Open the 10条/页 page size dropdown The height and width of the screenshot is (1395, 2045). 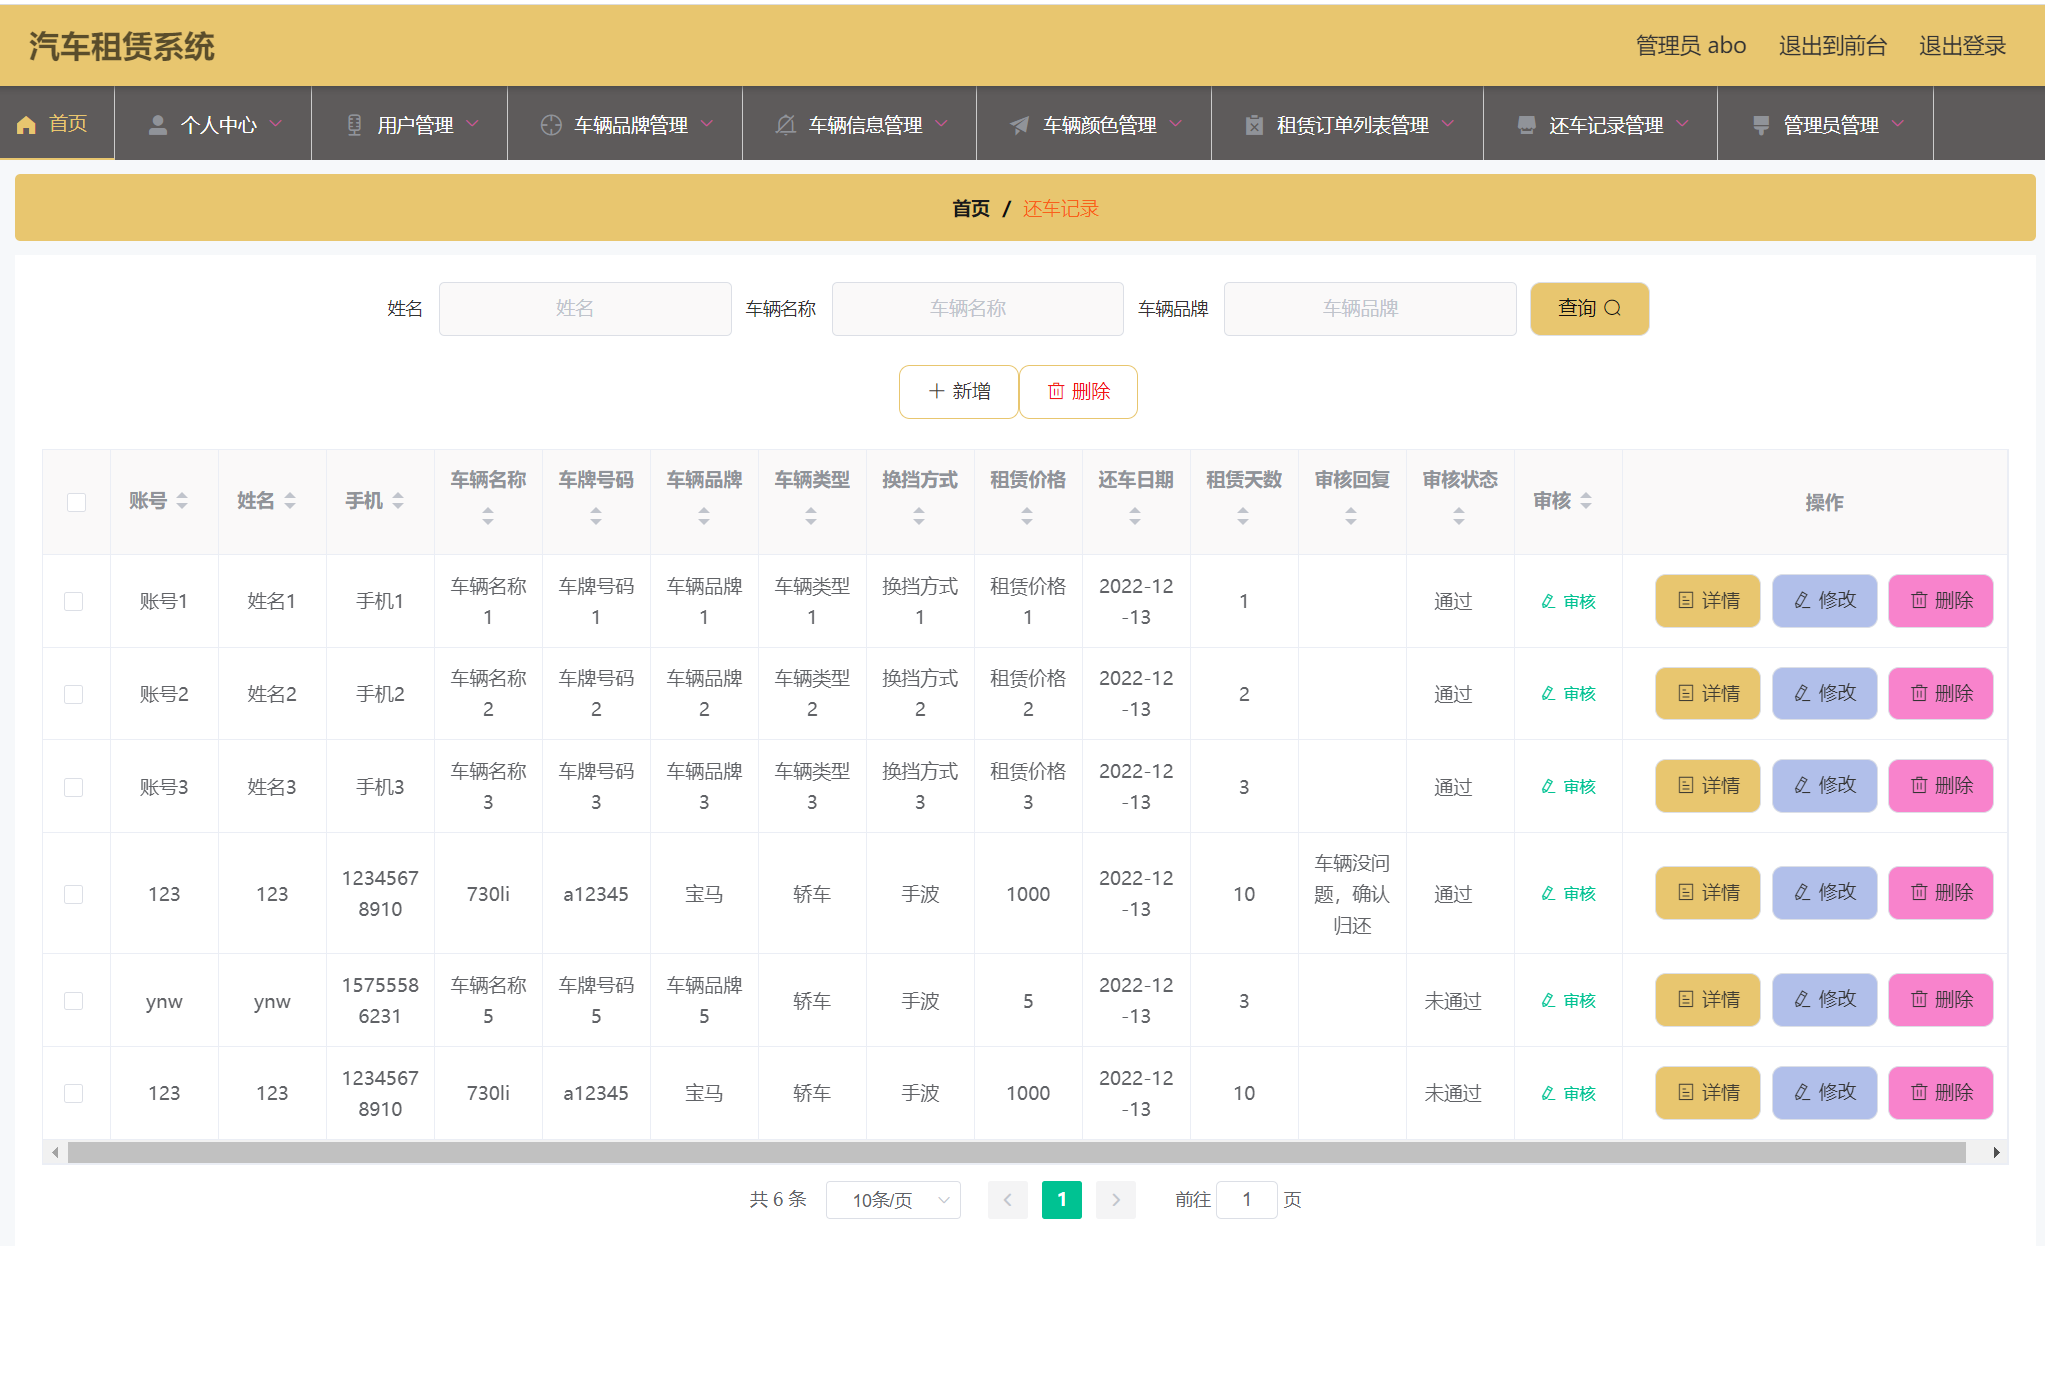pos(893,1200)
